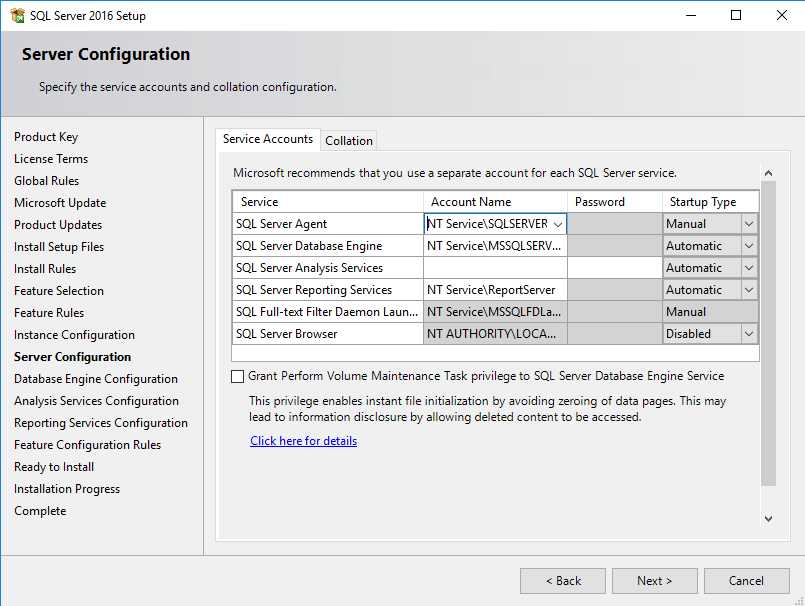Click scrollbar down arrow in Service Accounts panel

[769, 519]
